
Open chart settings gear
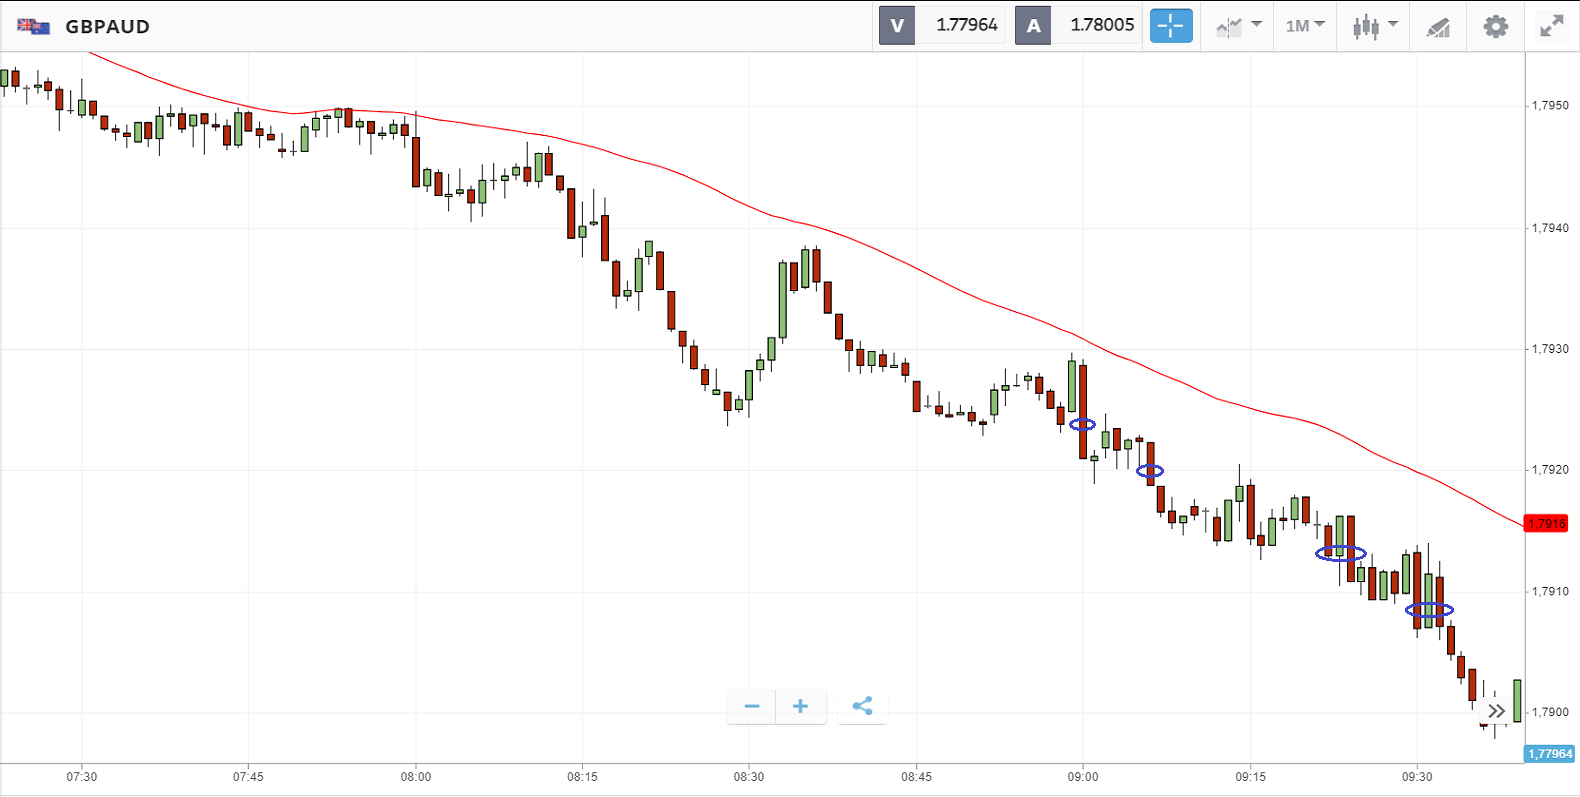(x=1495, y=26)
